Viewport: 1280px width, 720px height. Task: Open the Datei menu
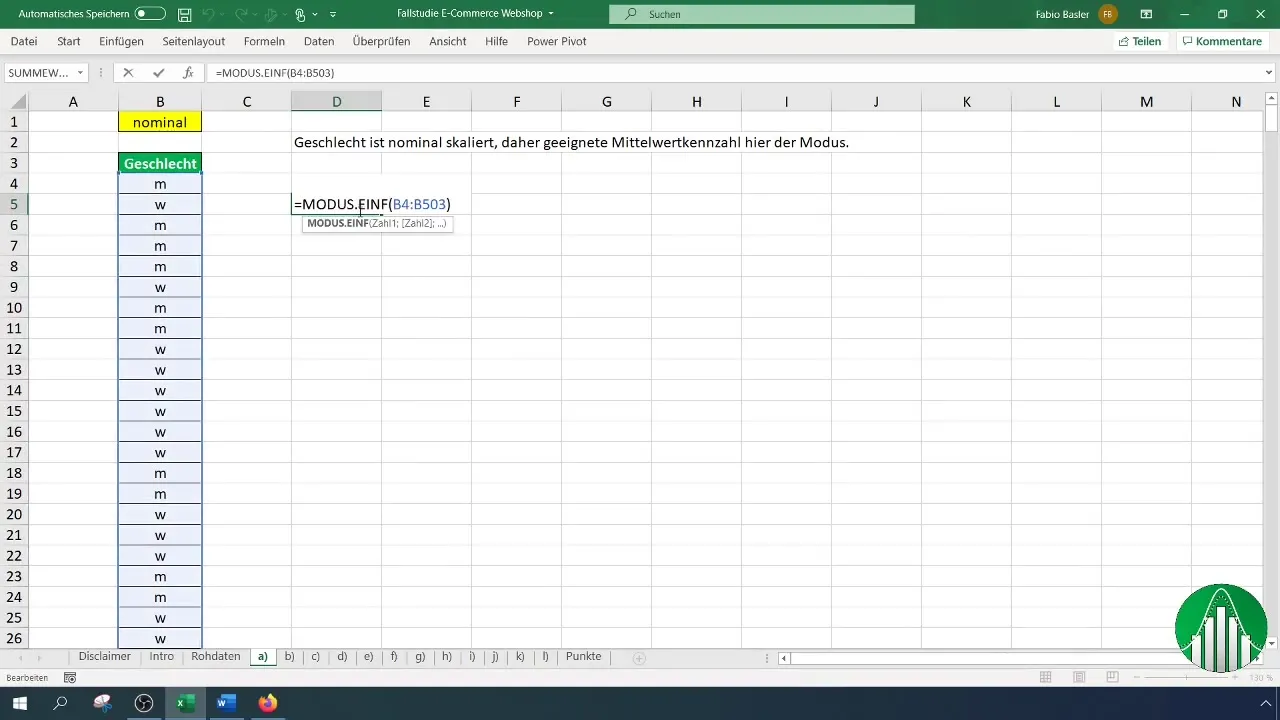(24, 41)
